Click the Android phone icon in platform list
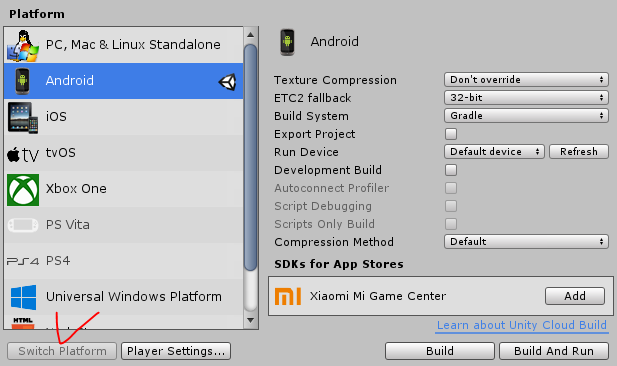Viewport: 617px width, 366px height. pos(23,81)
